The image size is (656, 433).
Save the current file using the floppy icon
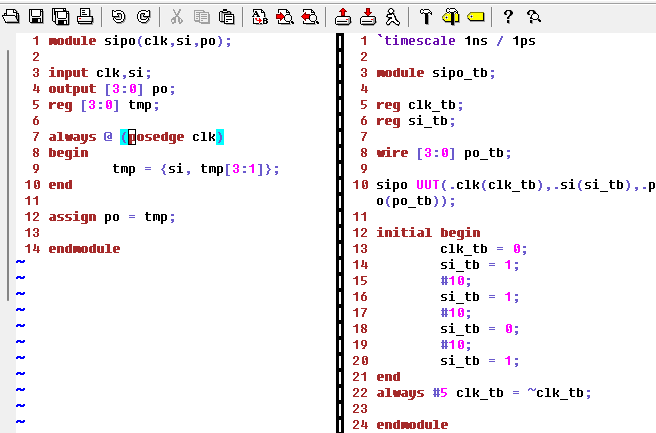[36, 16]
